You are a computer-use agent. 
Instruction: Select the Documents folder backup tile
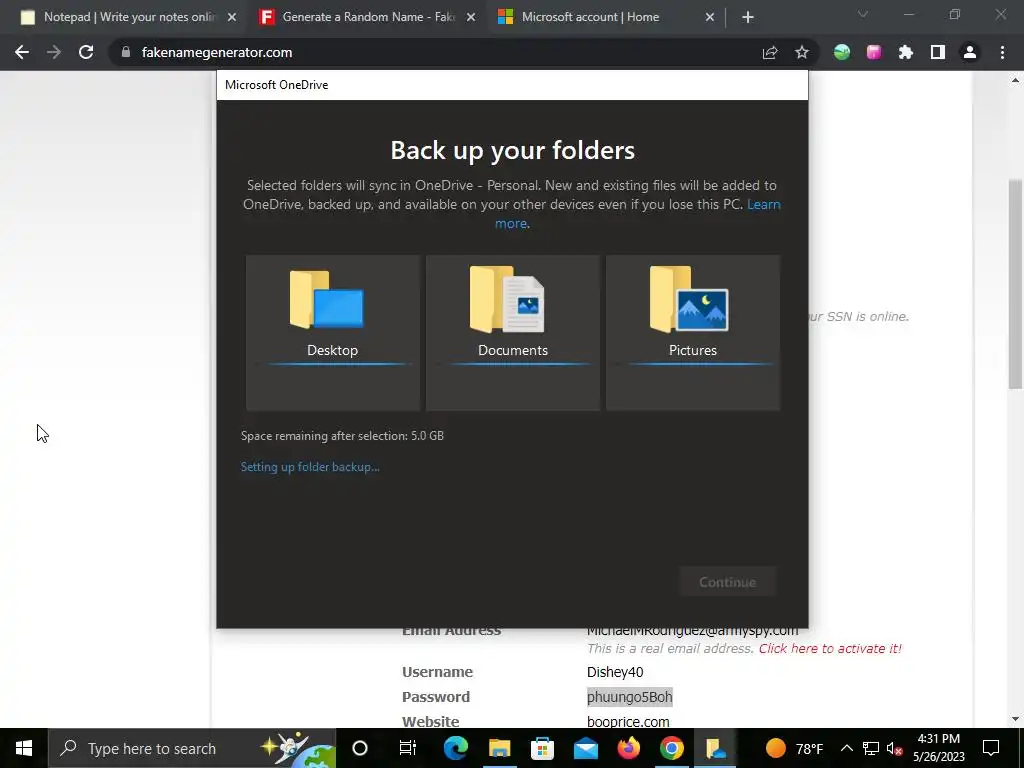click(x=513, y=332)
